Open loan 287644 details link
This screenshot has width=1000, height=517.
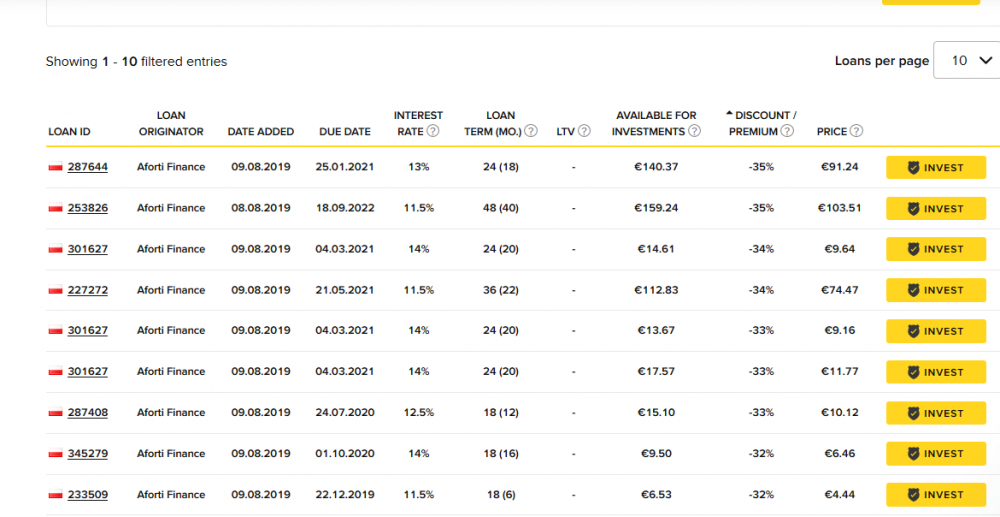click(x=88, y=167)
